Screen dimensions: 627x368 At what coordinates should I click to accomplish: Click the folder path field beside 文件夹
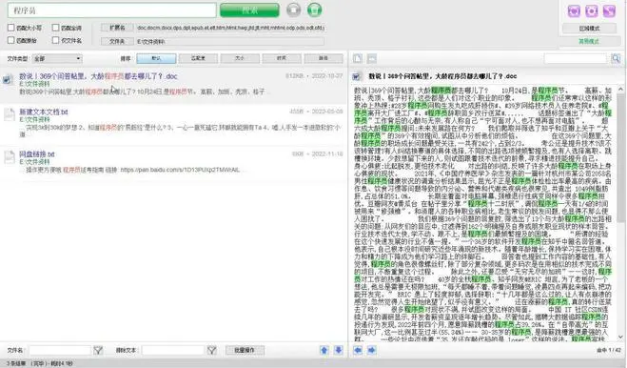click(x=230, y=41)
